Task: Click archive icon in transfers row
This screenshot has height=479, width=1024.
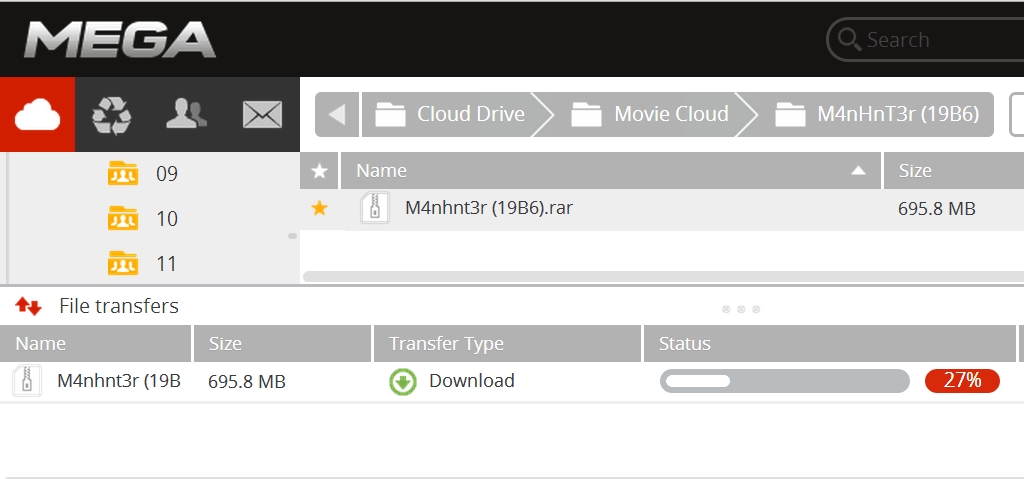Action: pyautogui.click(x=27, y=381)
